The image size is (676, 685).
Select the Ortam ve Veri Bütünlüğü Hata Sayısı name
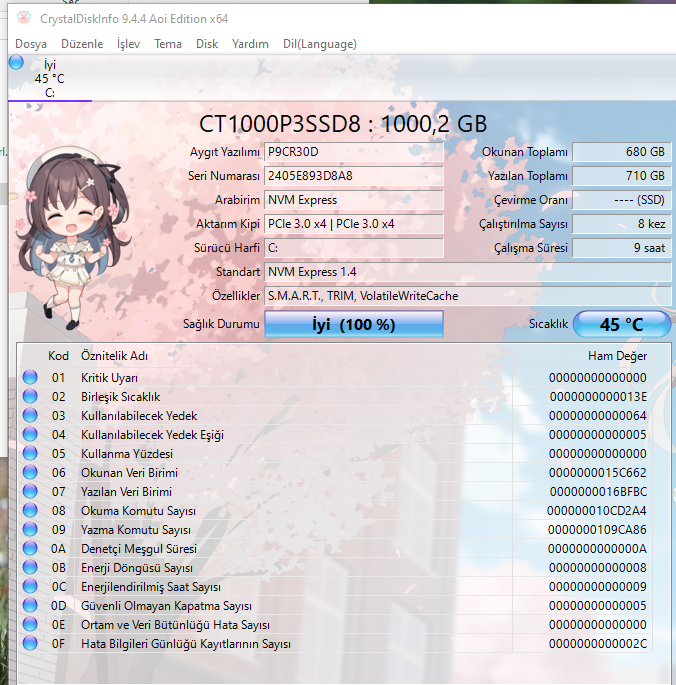[175, 625]
